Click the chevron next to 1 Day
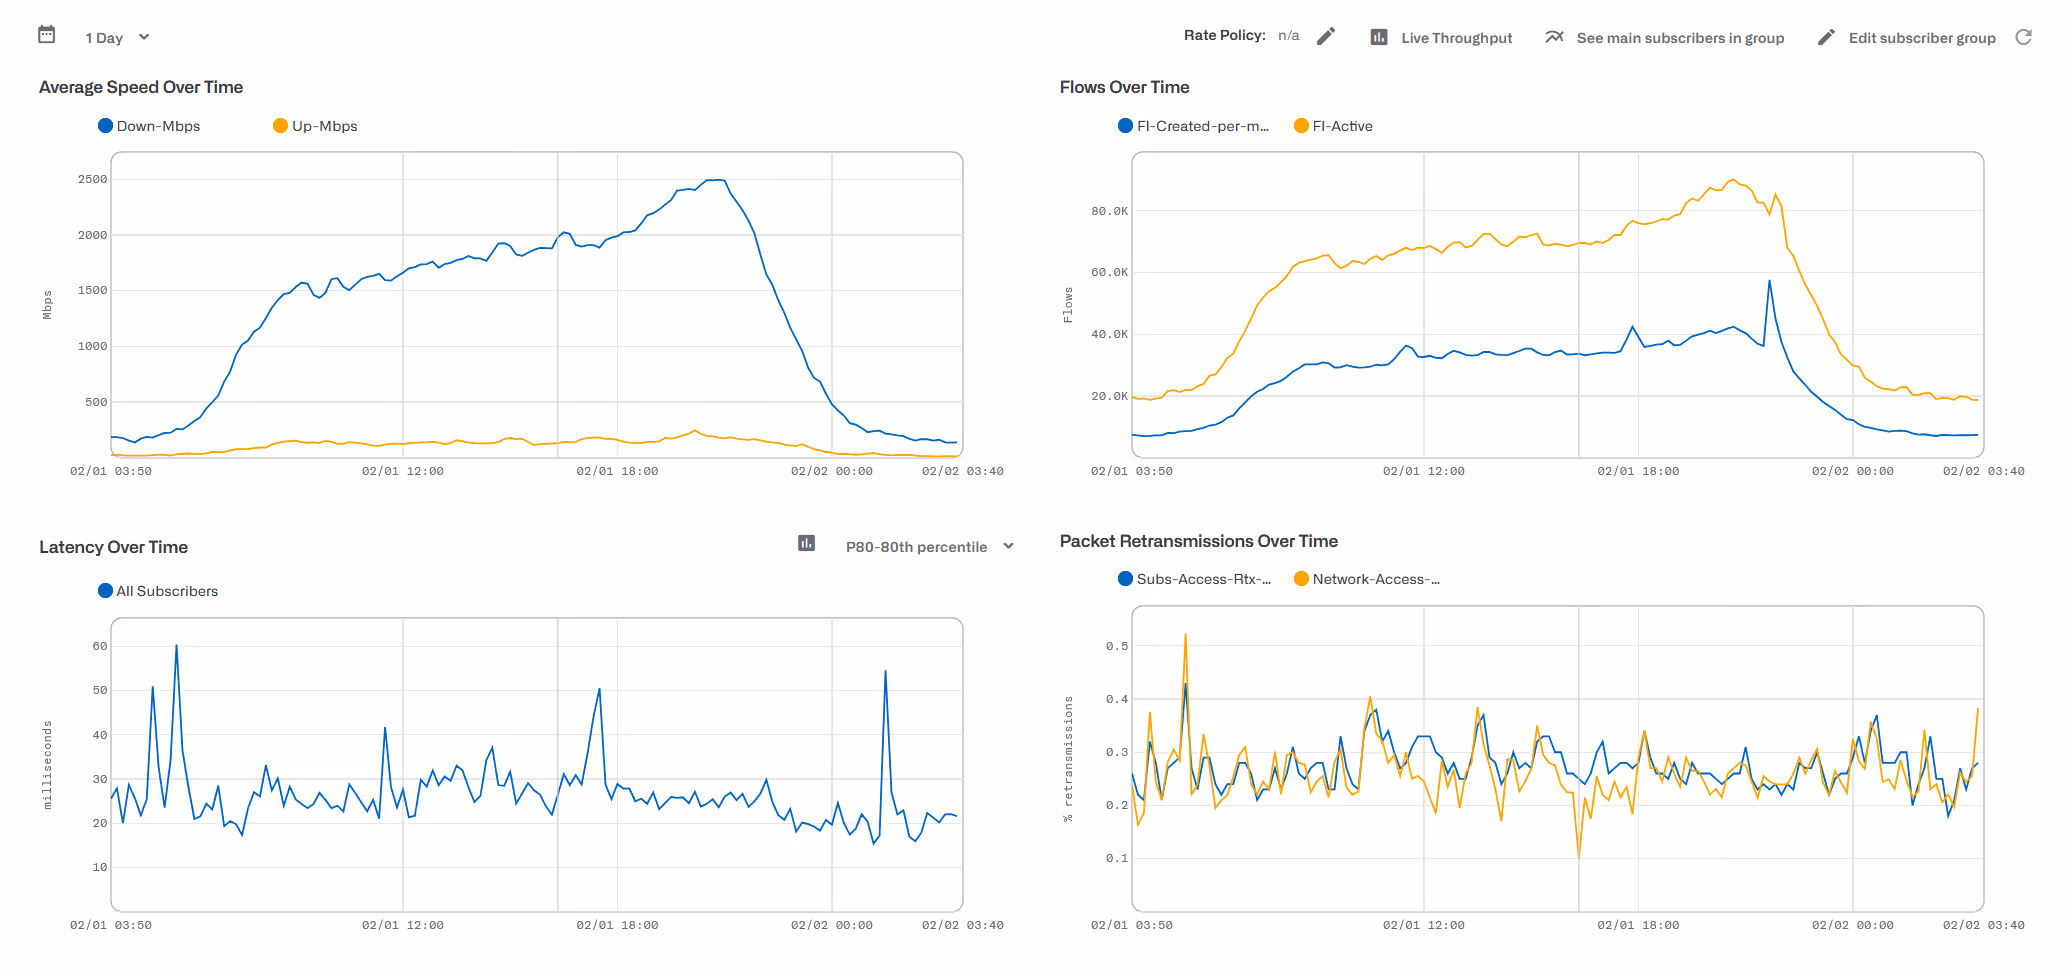 pyautogui.click(x=144, y=37)
